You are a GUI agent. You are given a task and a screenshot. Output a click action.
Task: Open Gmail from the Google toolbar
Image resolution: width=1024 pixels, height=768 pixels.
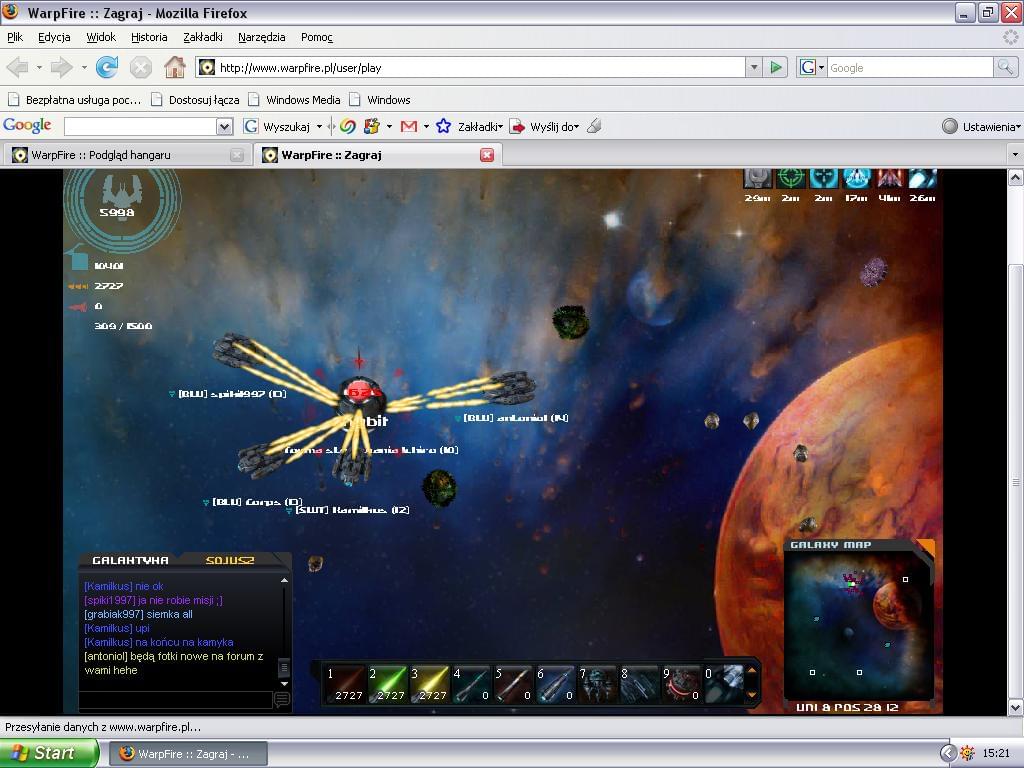click(x=409, y=126)
